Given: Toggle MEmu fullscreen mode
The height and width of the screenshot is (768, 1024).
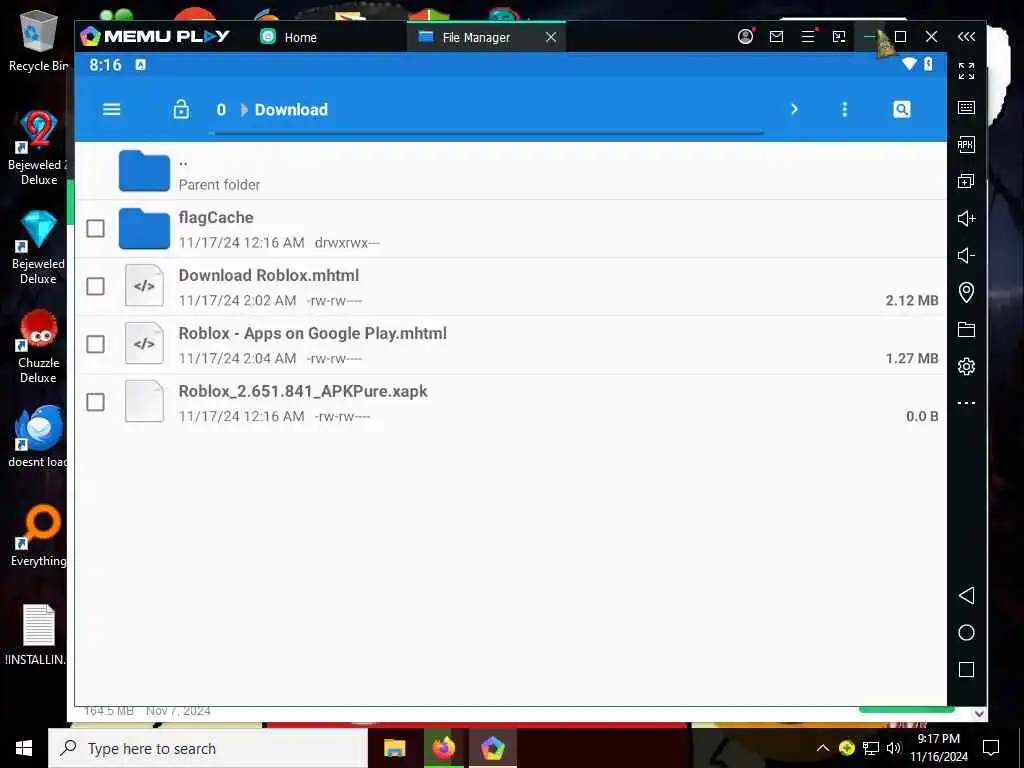Looking at the screenshot, I should click(967, 71).
